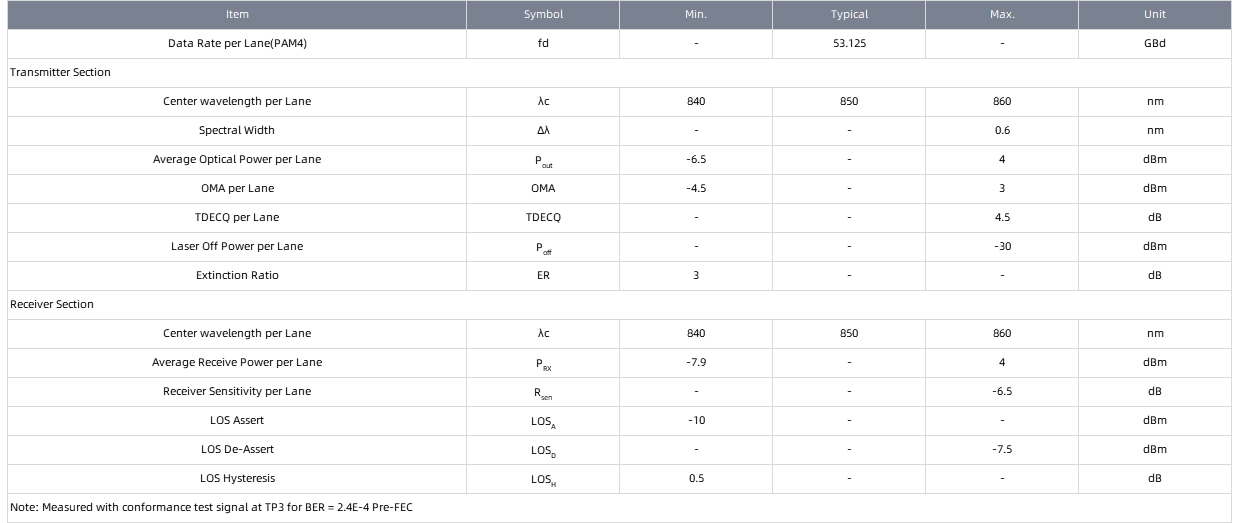
Task: Click the Receiver Sensitivity per Lane cell
Action: tap(237, 392)
